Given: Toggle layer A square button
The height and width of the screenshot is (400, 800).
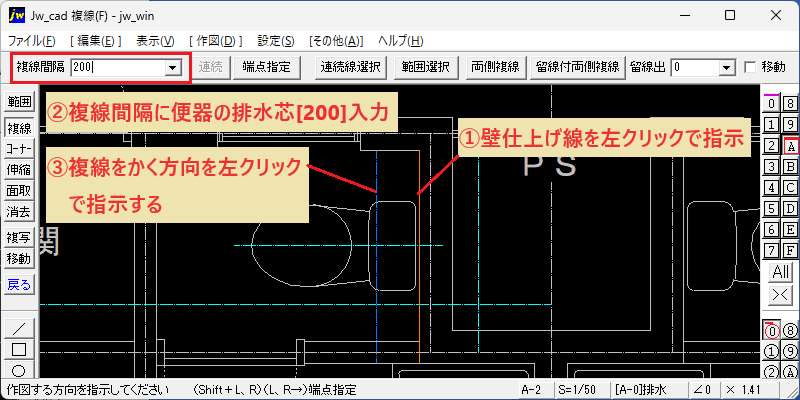Looking at the screenshot, I should coord(790,146).
